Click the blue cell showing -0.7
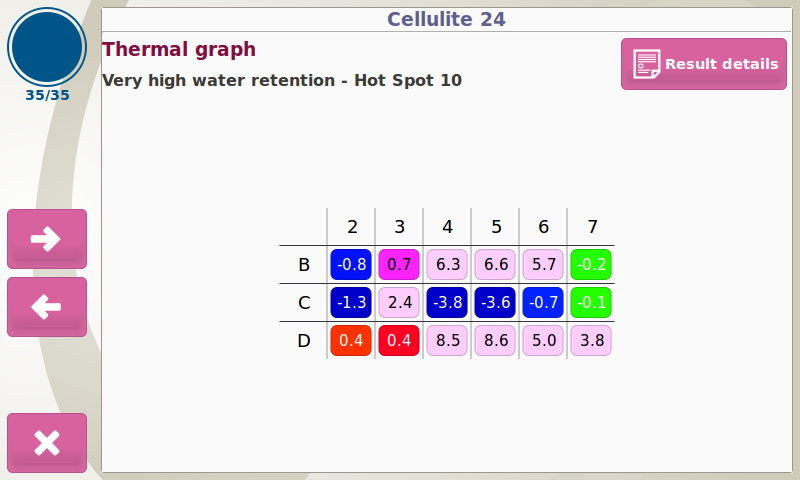Viewport: 800px width, 480px height. point(543,302)
